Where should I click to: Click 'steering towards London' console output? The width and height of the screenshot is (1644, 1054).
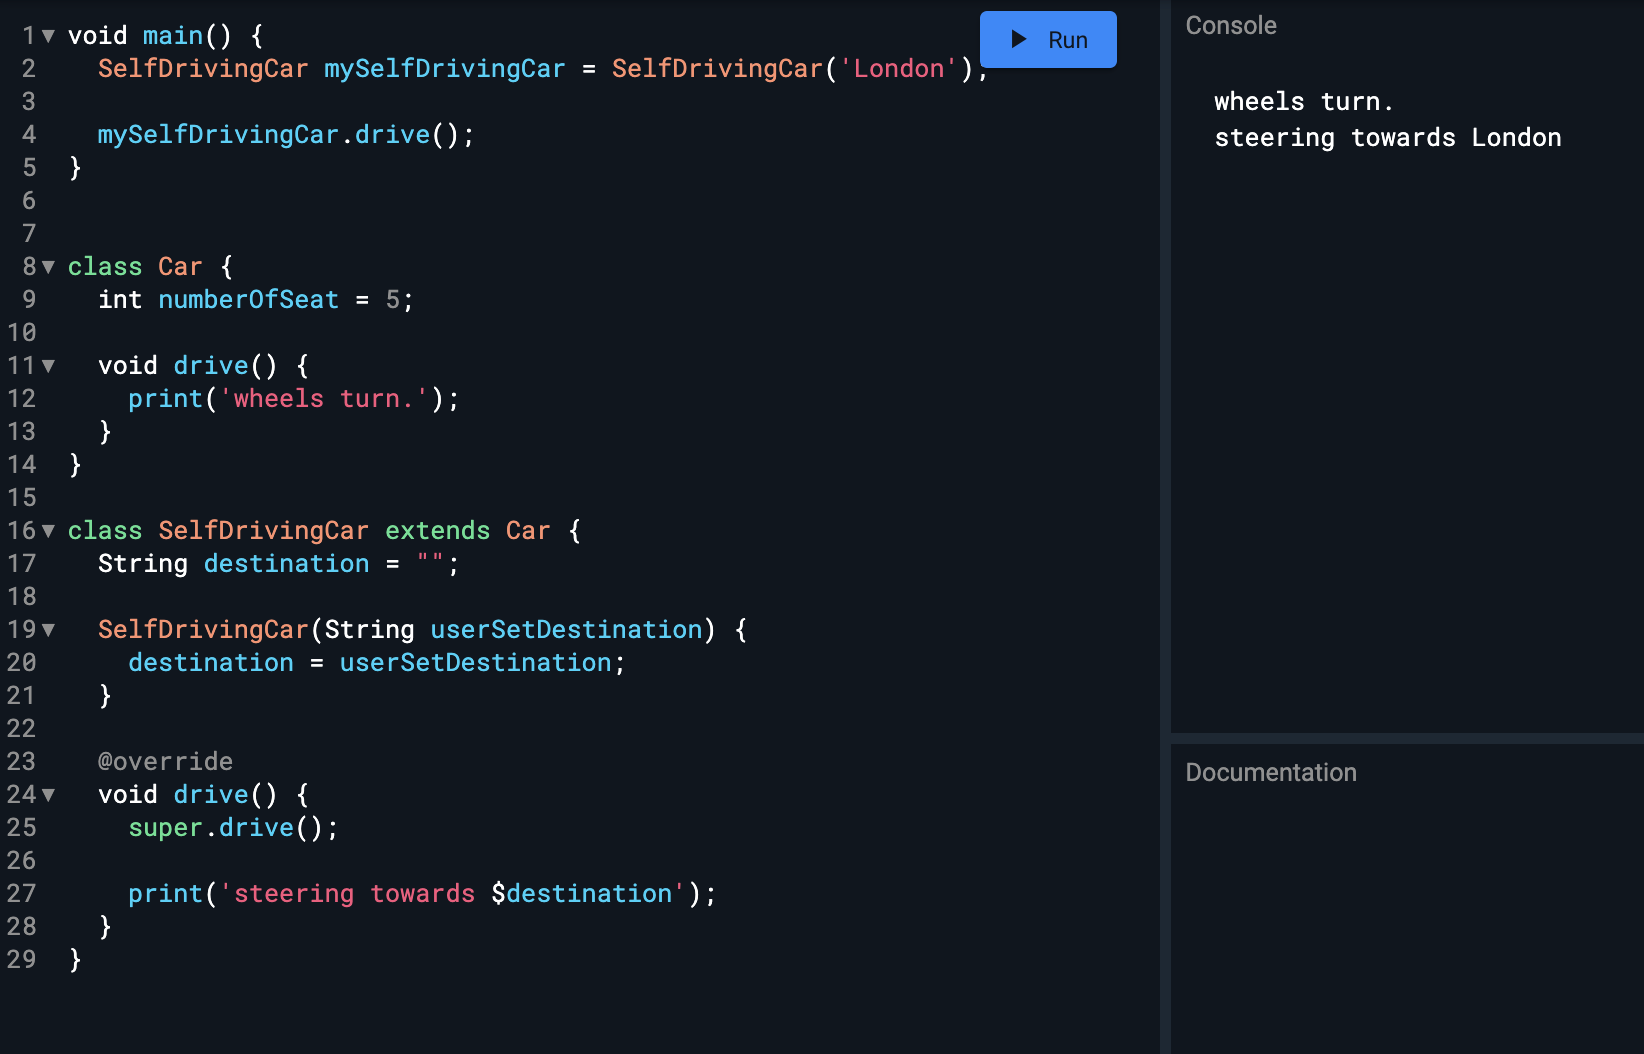(x=1388, y=138)
